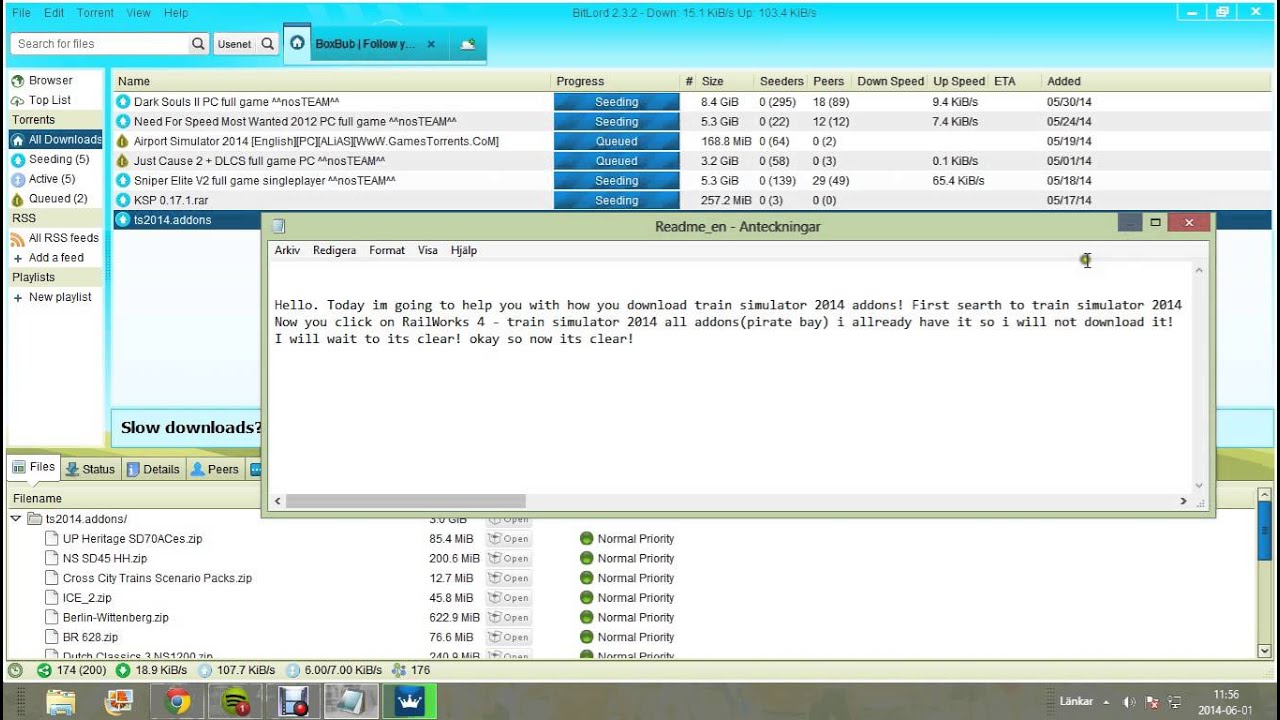Click the Dark Souls II Seeding progress bar
Viewport: 1280px width, 720px height.
tap(616, 102)
